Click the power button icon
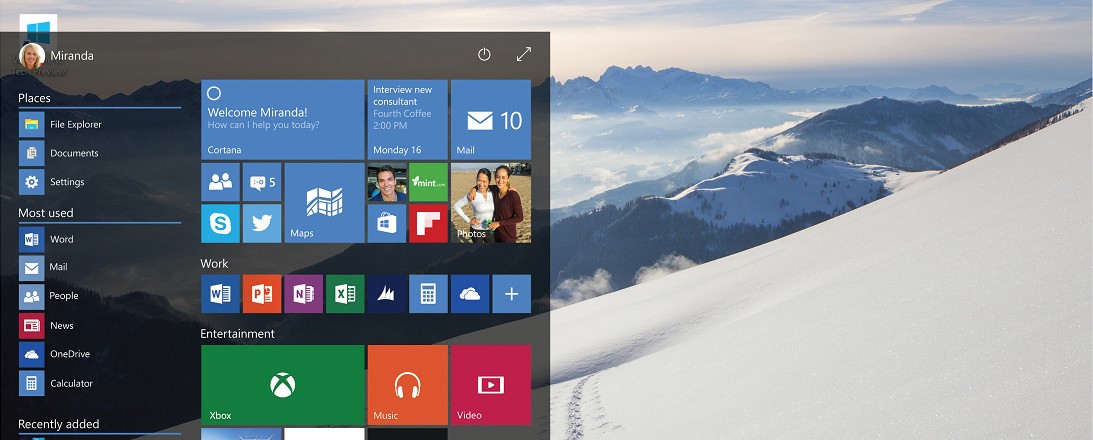Viewport: 1093px width, 440px height. pos(484,54)
